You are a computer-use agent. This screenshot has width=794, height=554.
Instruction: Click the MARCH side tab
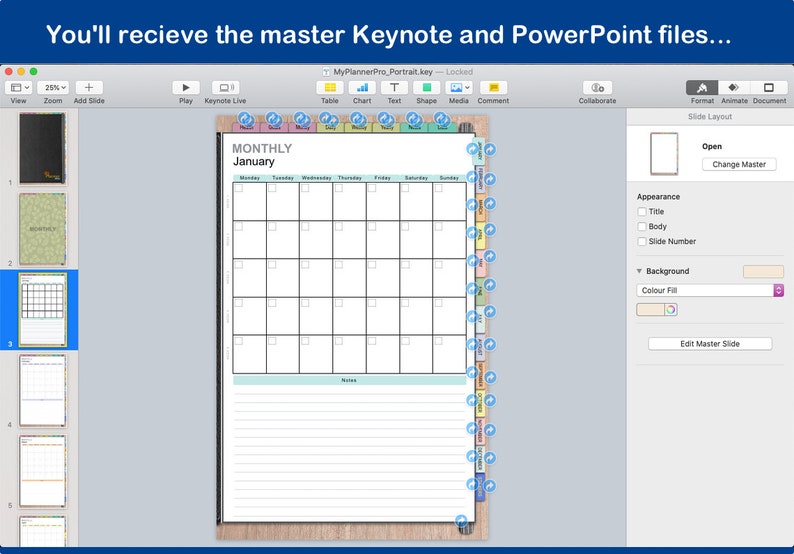[x=480, y=207]
